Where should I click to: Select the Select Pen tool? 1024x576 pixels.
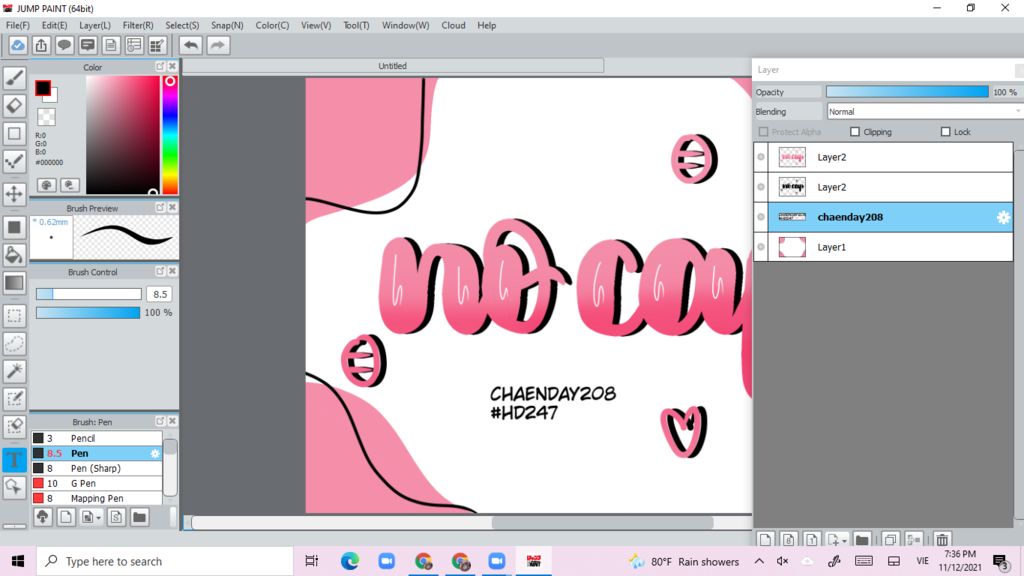tap(14, 398)
